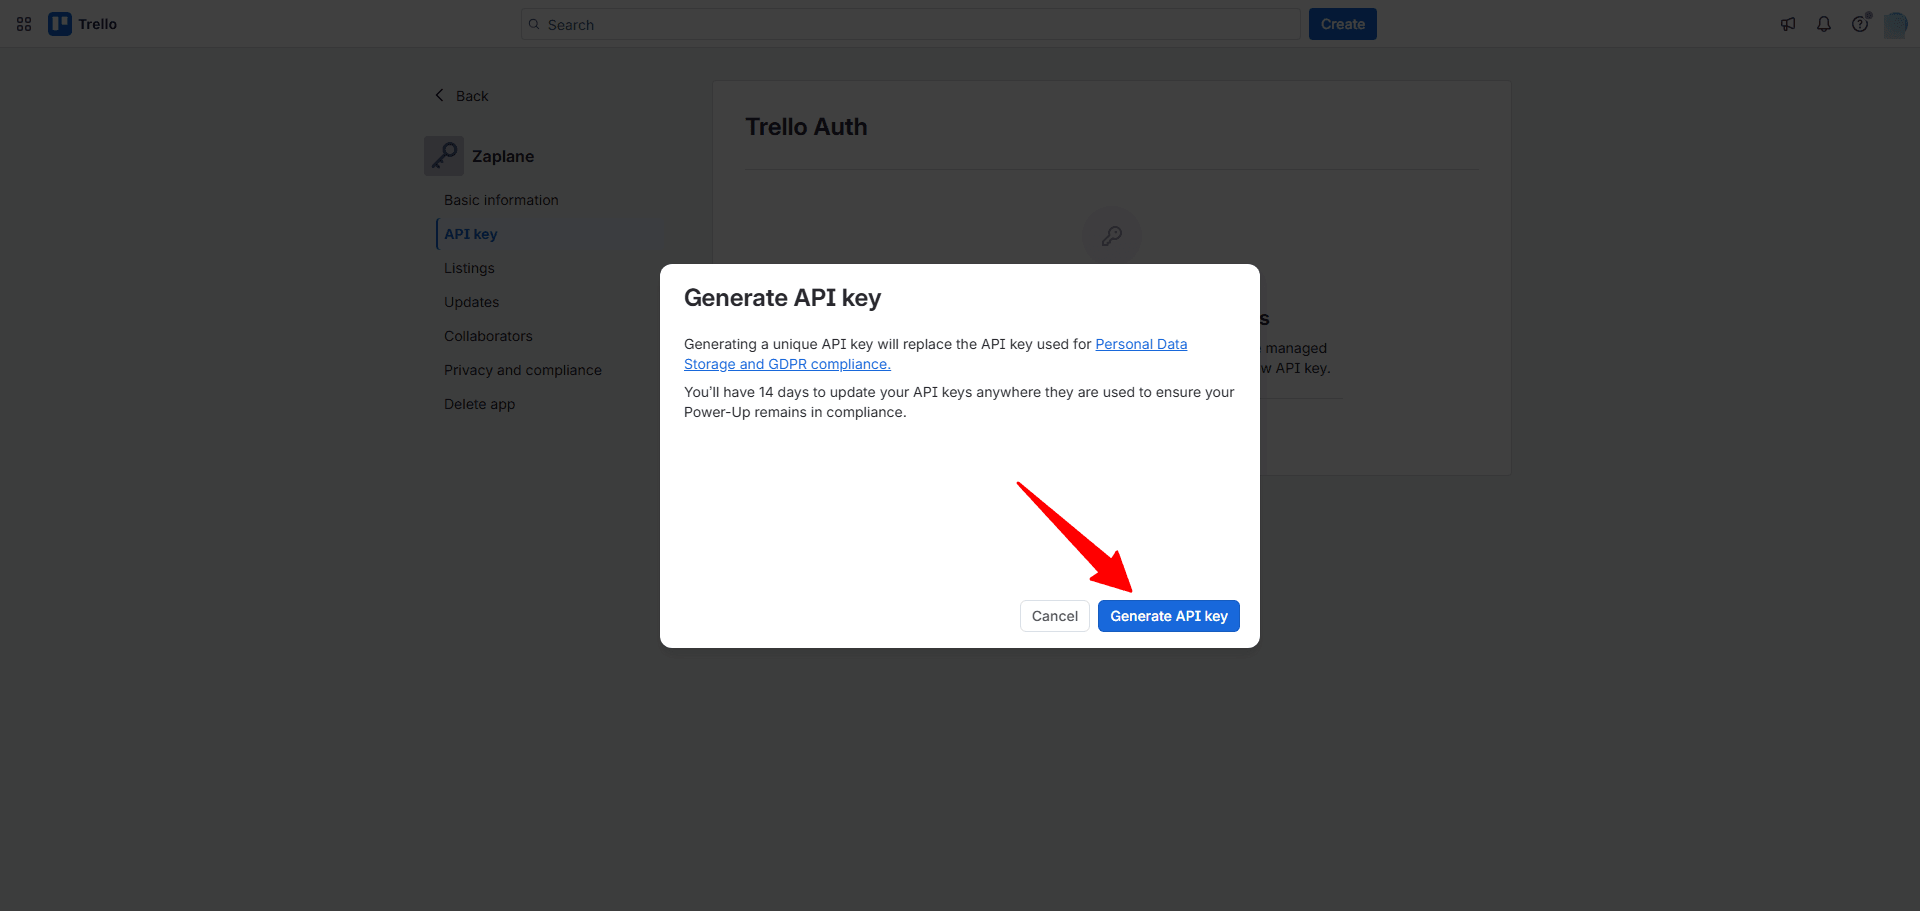Open the help question mark icon
1920x911 pixels.
(x=1860, y=24)
